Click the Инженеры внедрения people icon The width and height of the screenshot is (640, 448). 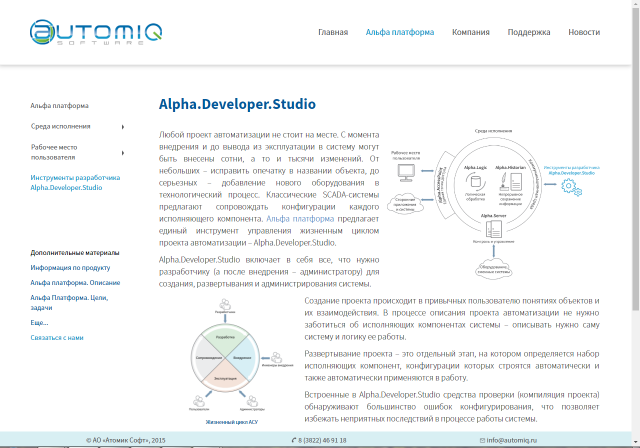click(x=276, y=358)
